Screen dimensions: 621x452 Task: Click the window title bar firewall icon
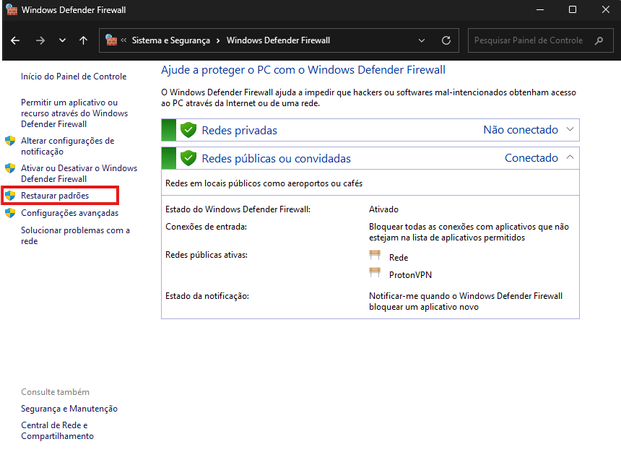[12, 10]
